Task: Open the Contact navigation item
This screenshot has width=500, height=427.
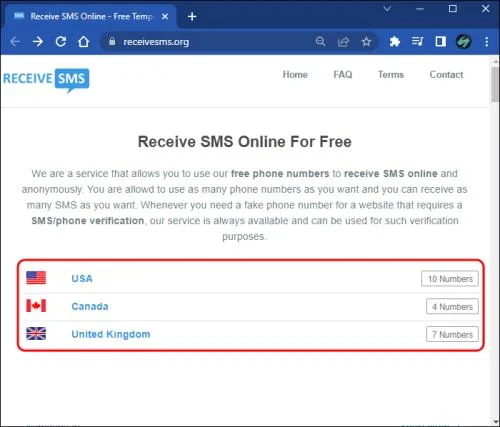Action: [446, 74]
